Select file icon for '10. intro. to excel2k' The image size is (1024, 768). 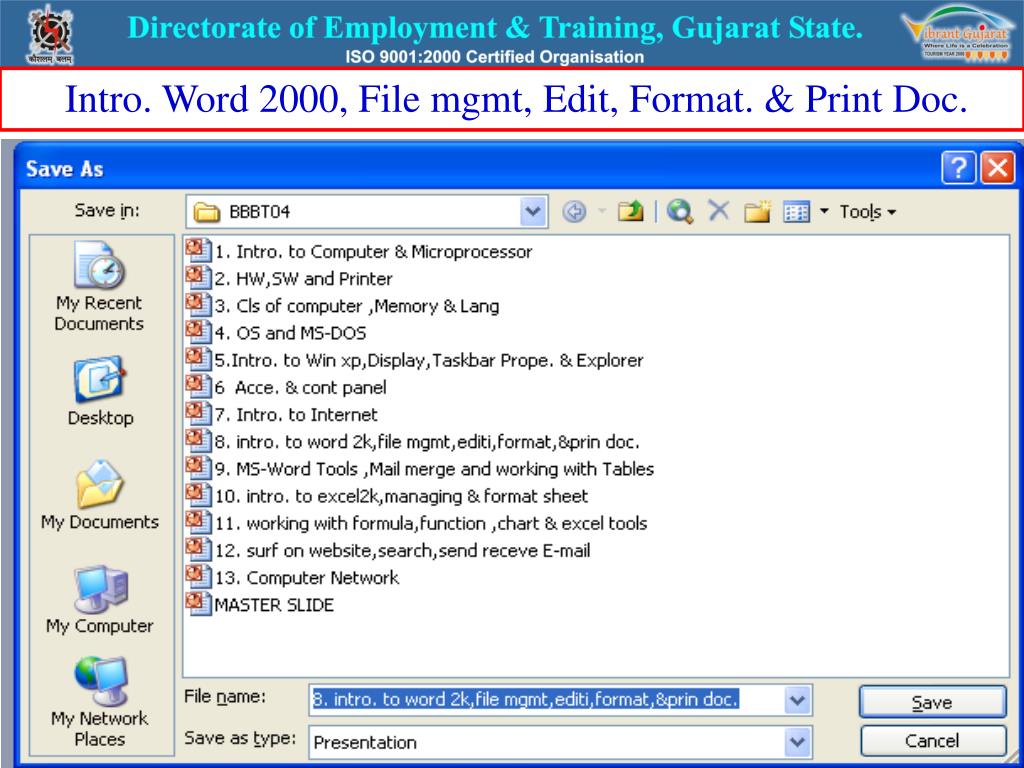pyautogui.click(x=198, y=495)
